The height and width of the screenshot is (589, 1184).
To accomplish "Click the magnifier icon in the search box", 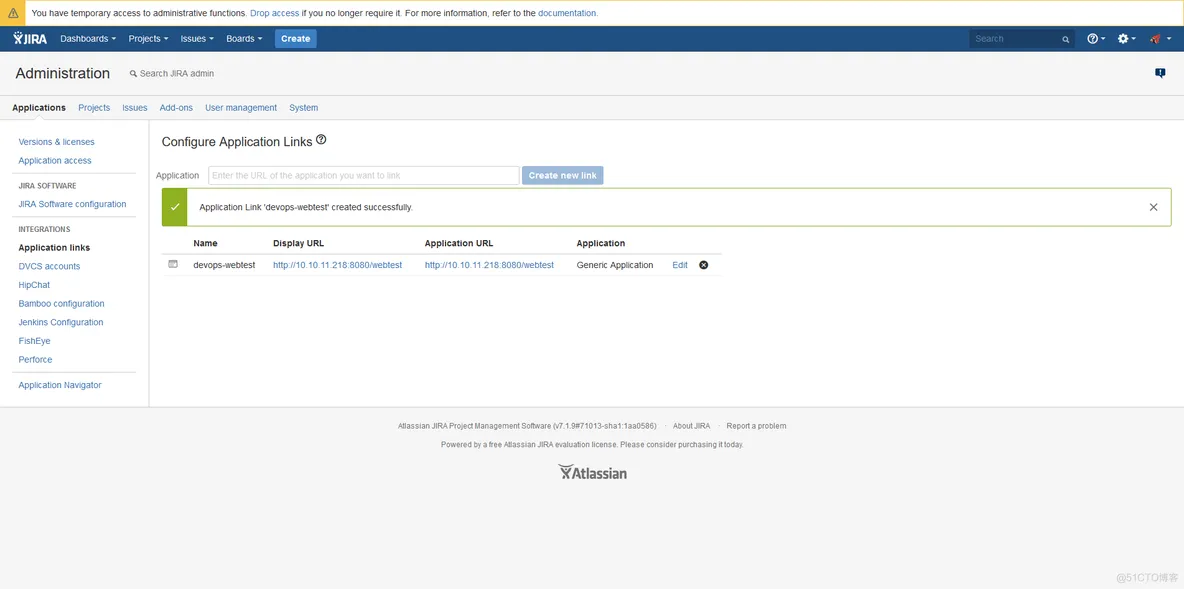I will [x=1065, y=39].
